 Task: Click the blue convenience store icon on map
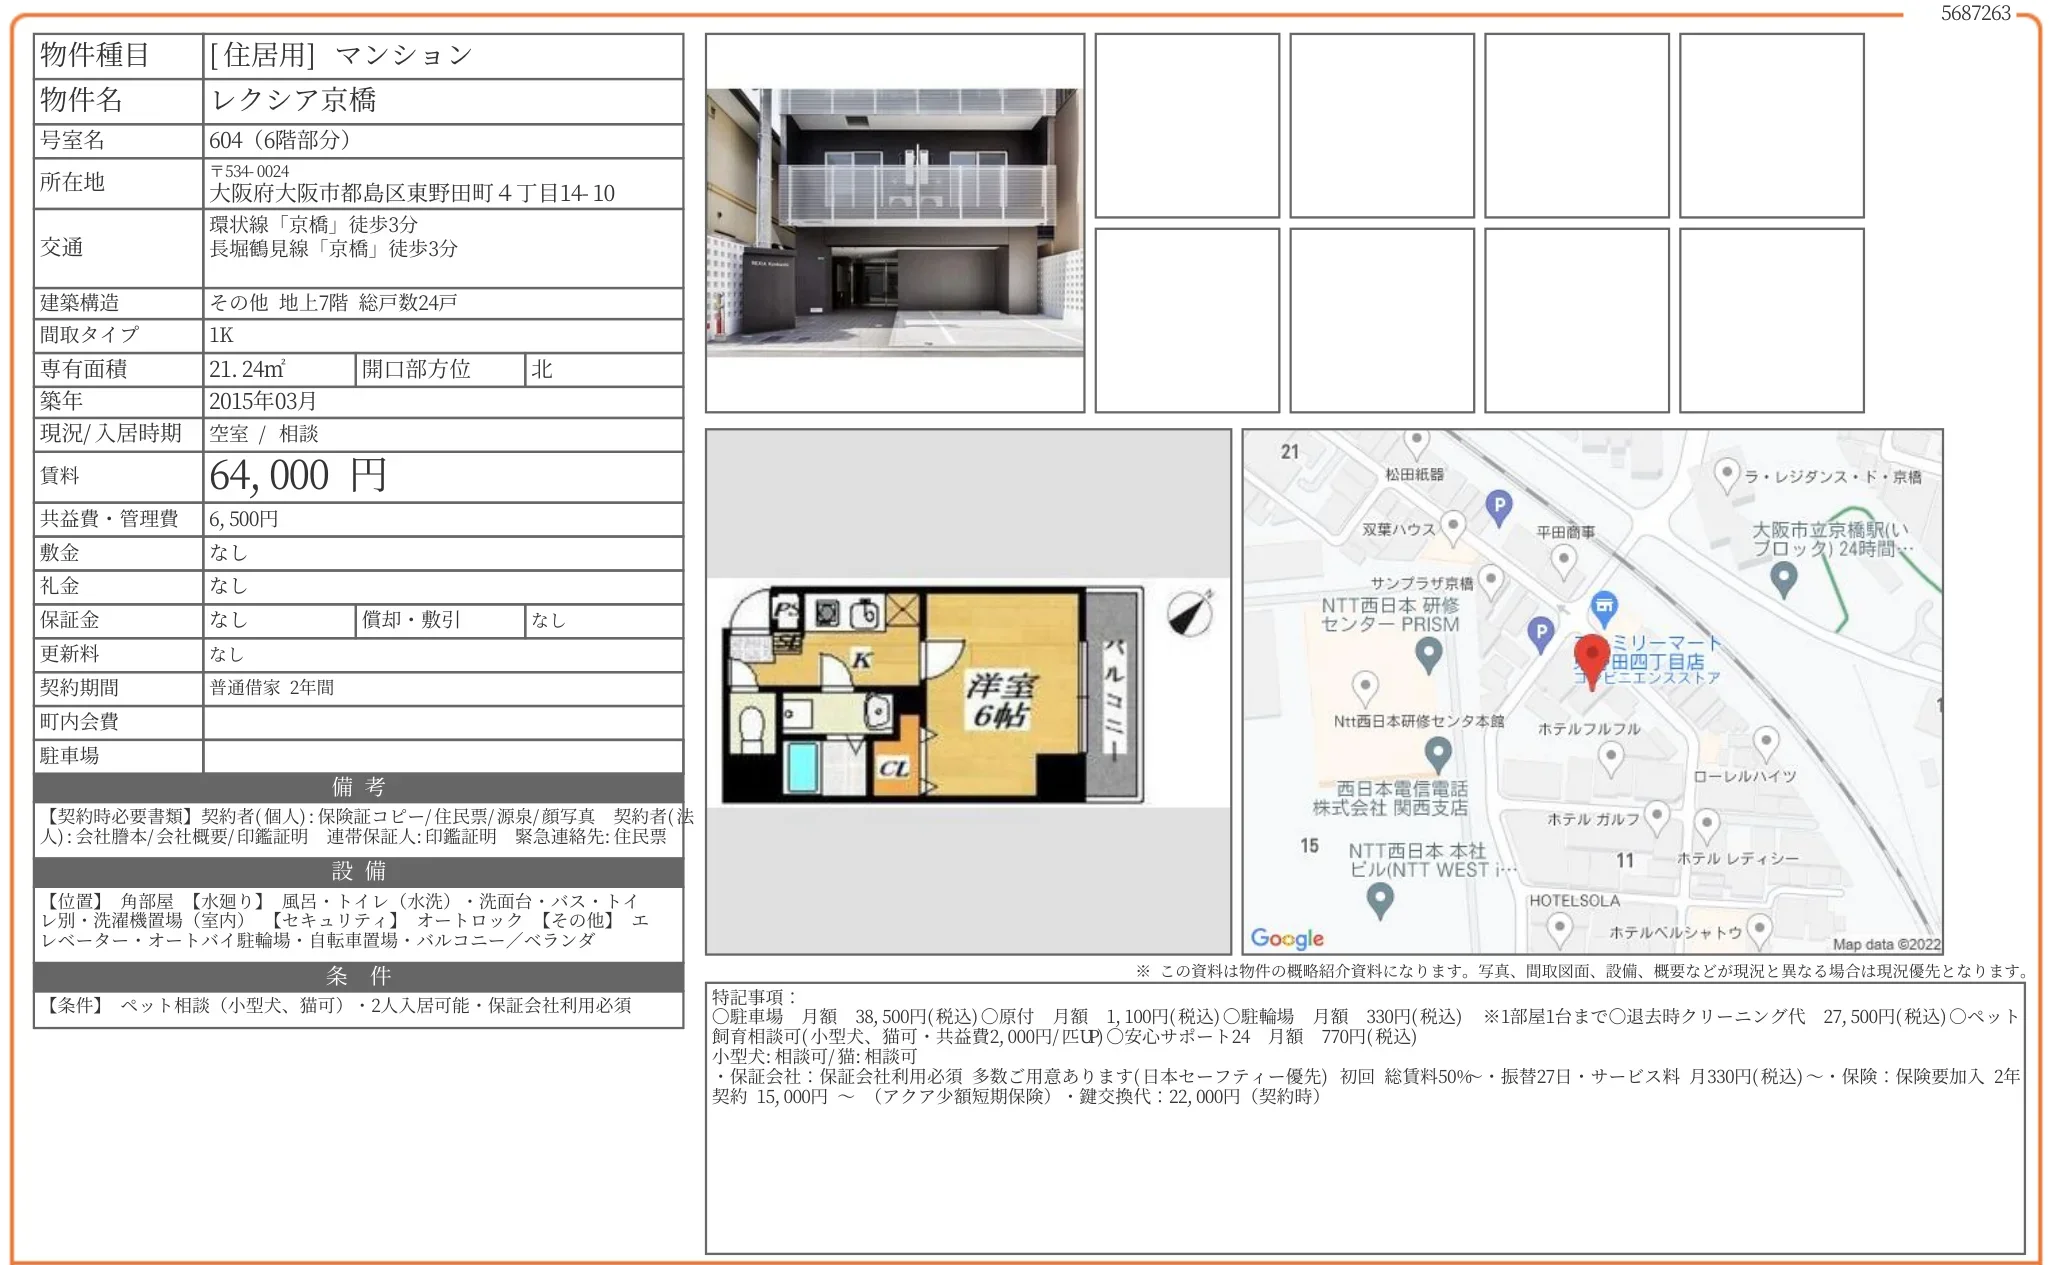[1604, 606]
